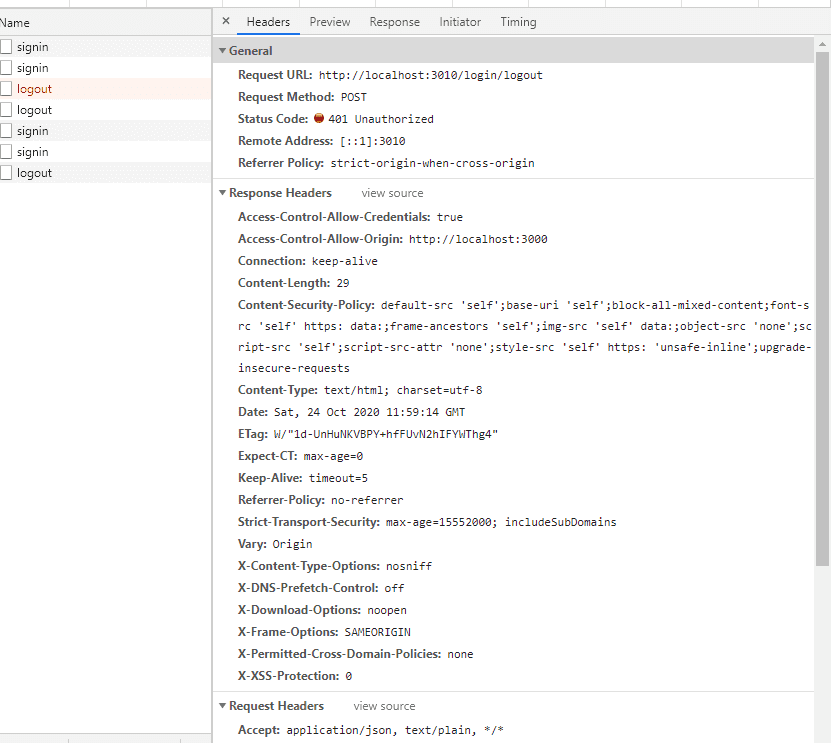
Task: Click the red 401 status indicator dot
Action: [318, 119]
